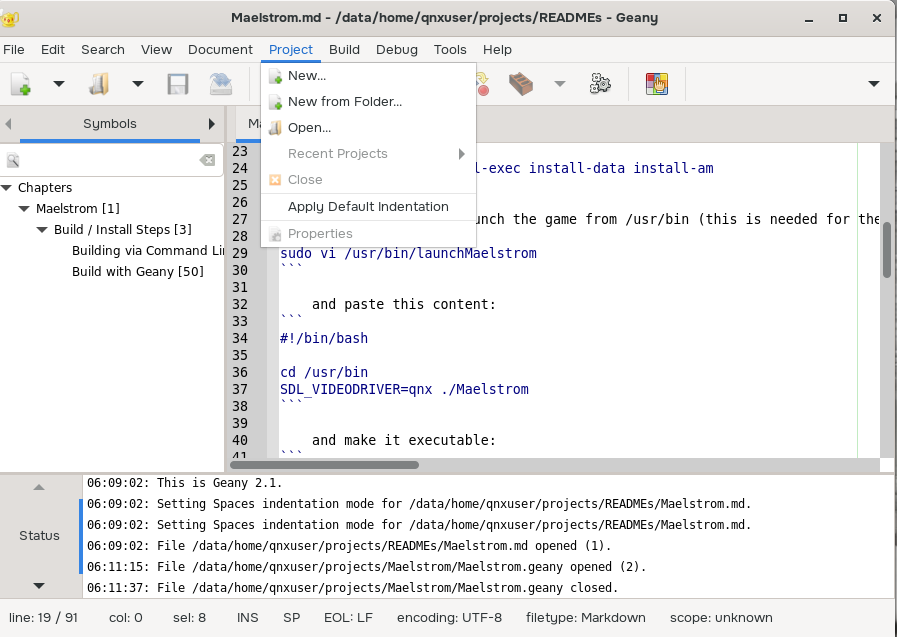Collapse the Build / Install Steps node
The width and height of the screenshot is (897, 637).
(x=42, y=230)
